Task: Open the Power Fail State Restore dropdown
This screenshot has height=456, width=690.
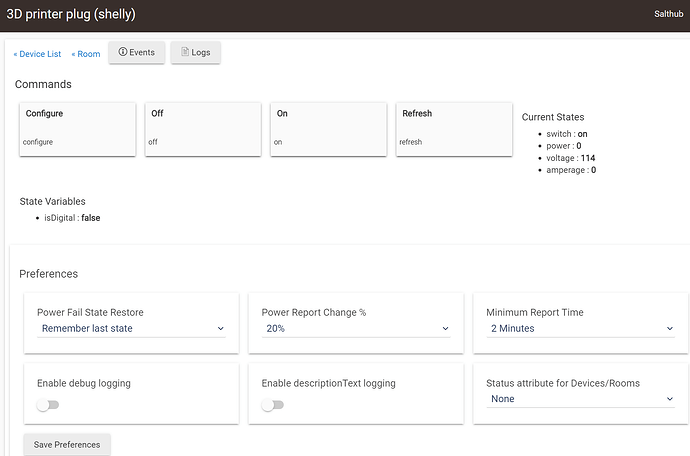Action: (x=131, y=328)
